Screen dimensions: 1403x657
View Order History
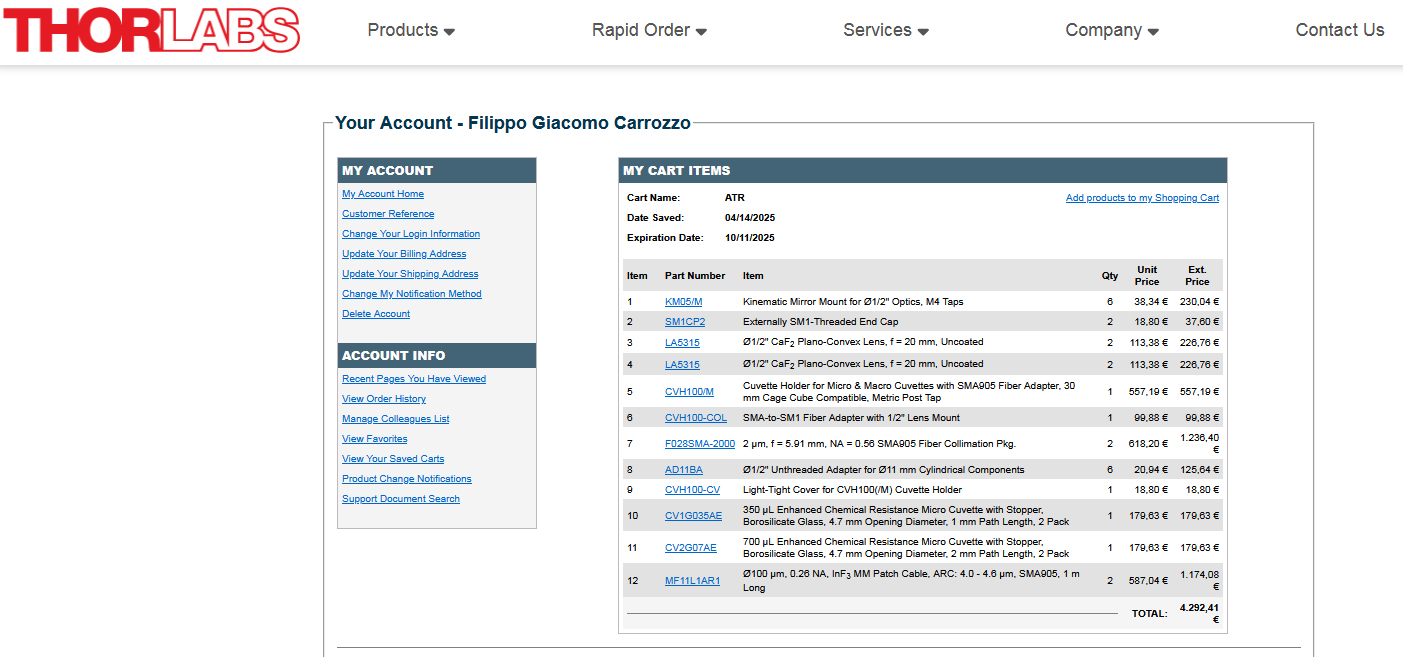pos(384,399)
